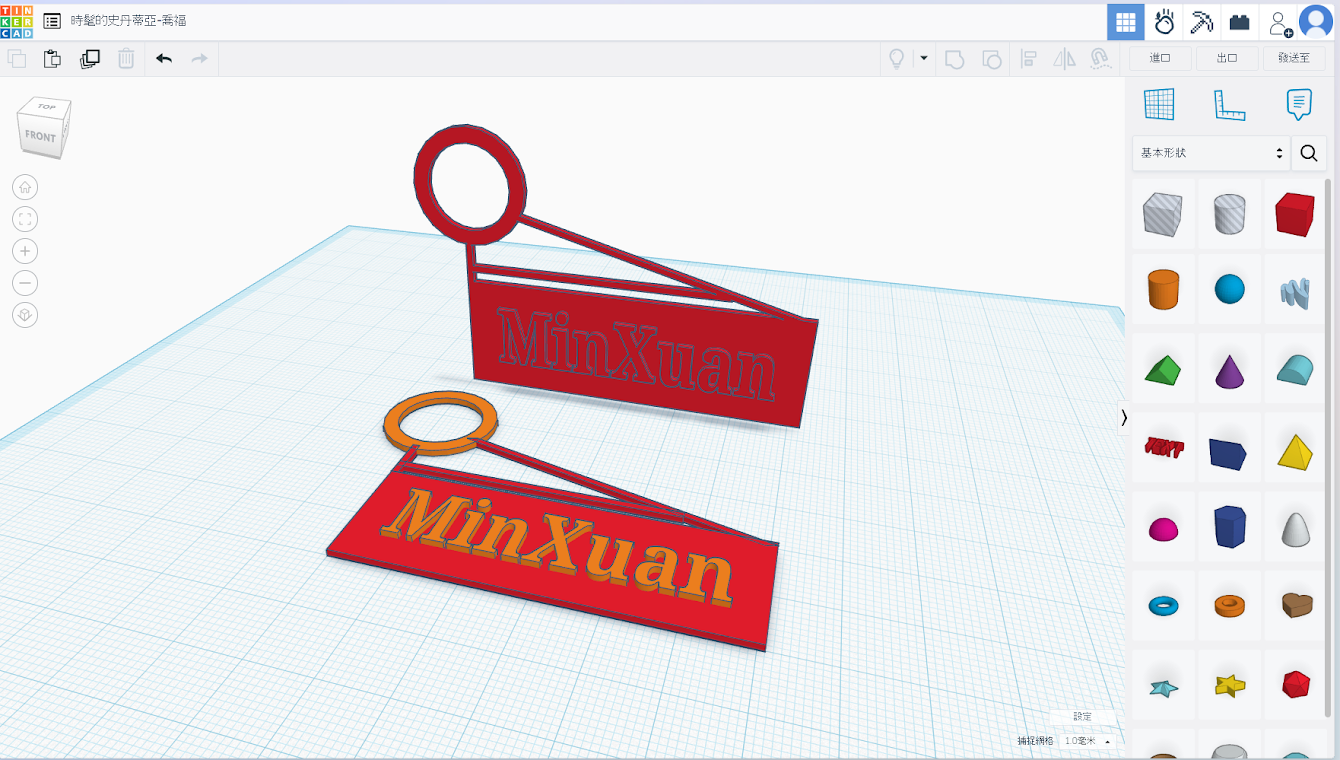Viewport: 1340px width, 760px height.
Task: Select the red solid Box shape
Action: (x=1294, y=214)
